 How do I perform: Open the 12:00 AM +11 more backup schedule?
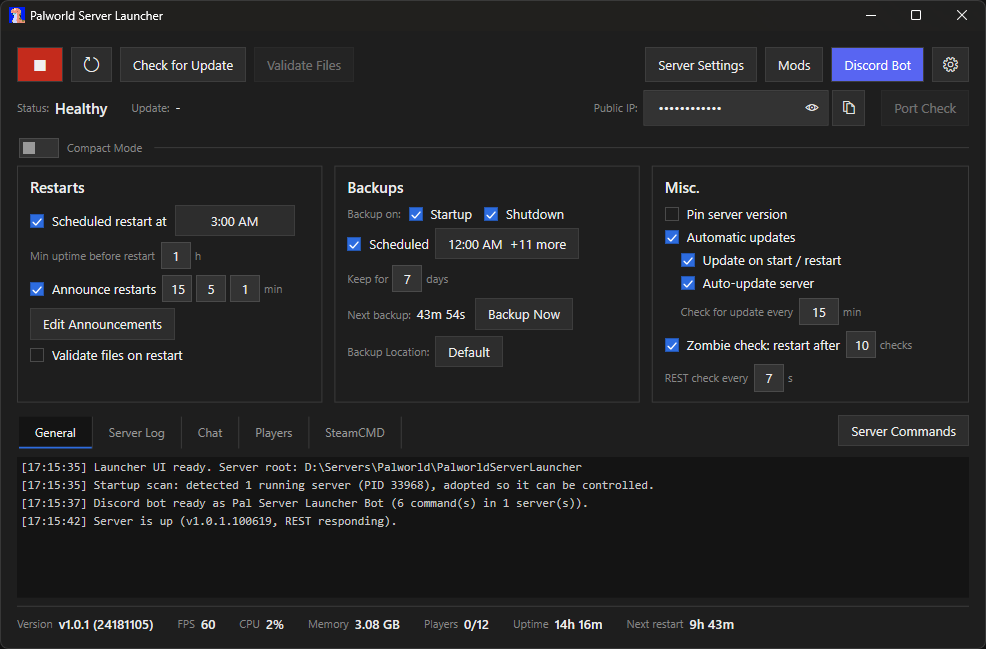point(507,244)
